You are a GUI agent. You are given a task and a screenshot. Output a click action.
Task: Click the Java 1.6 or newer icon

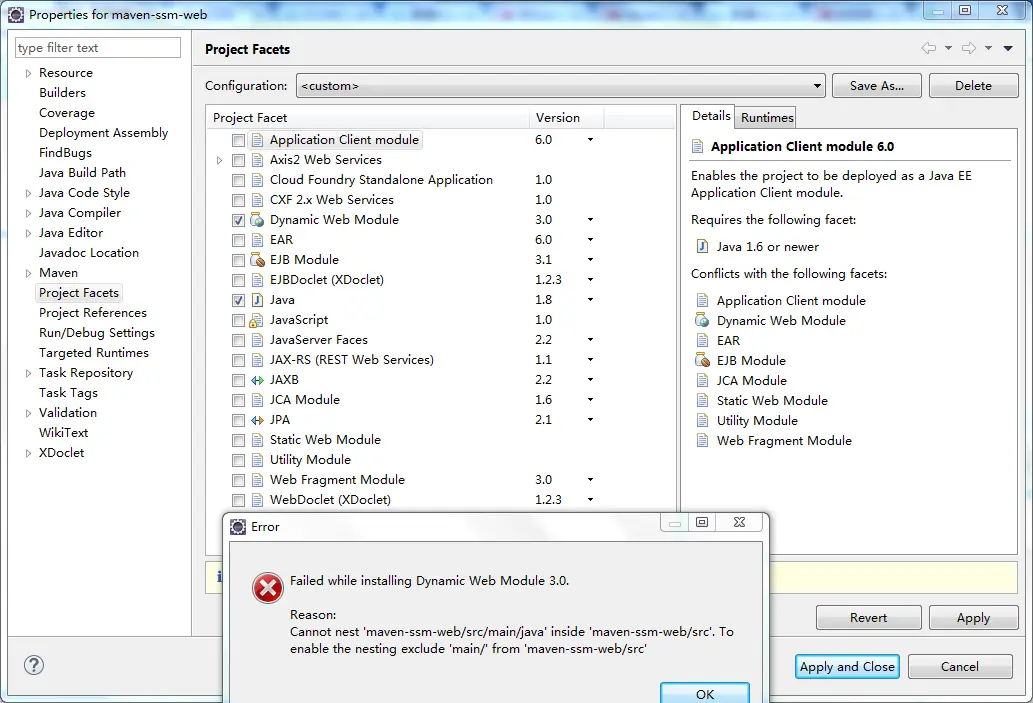tap(702, 246)
